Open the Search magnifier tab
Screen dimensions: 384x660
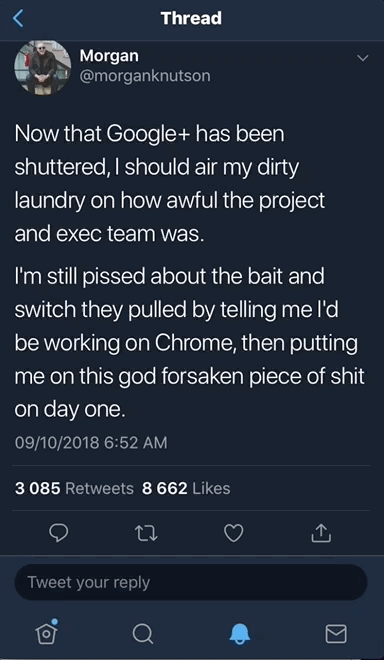click(143, 633)
